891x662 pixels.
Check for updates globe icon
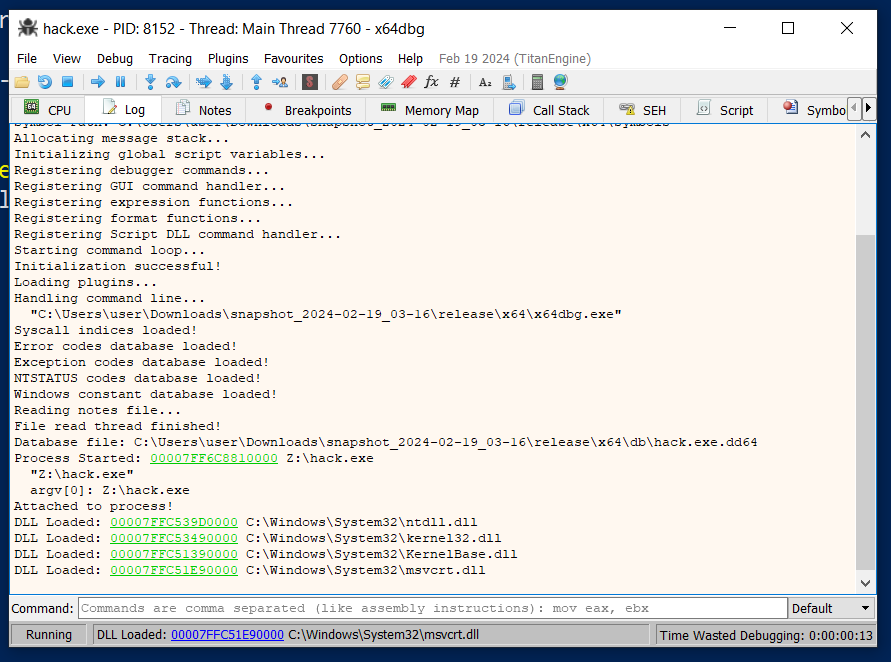tap(560, 82)
